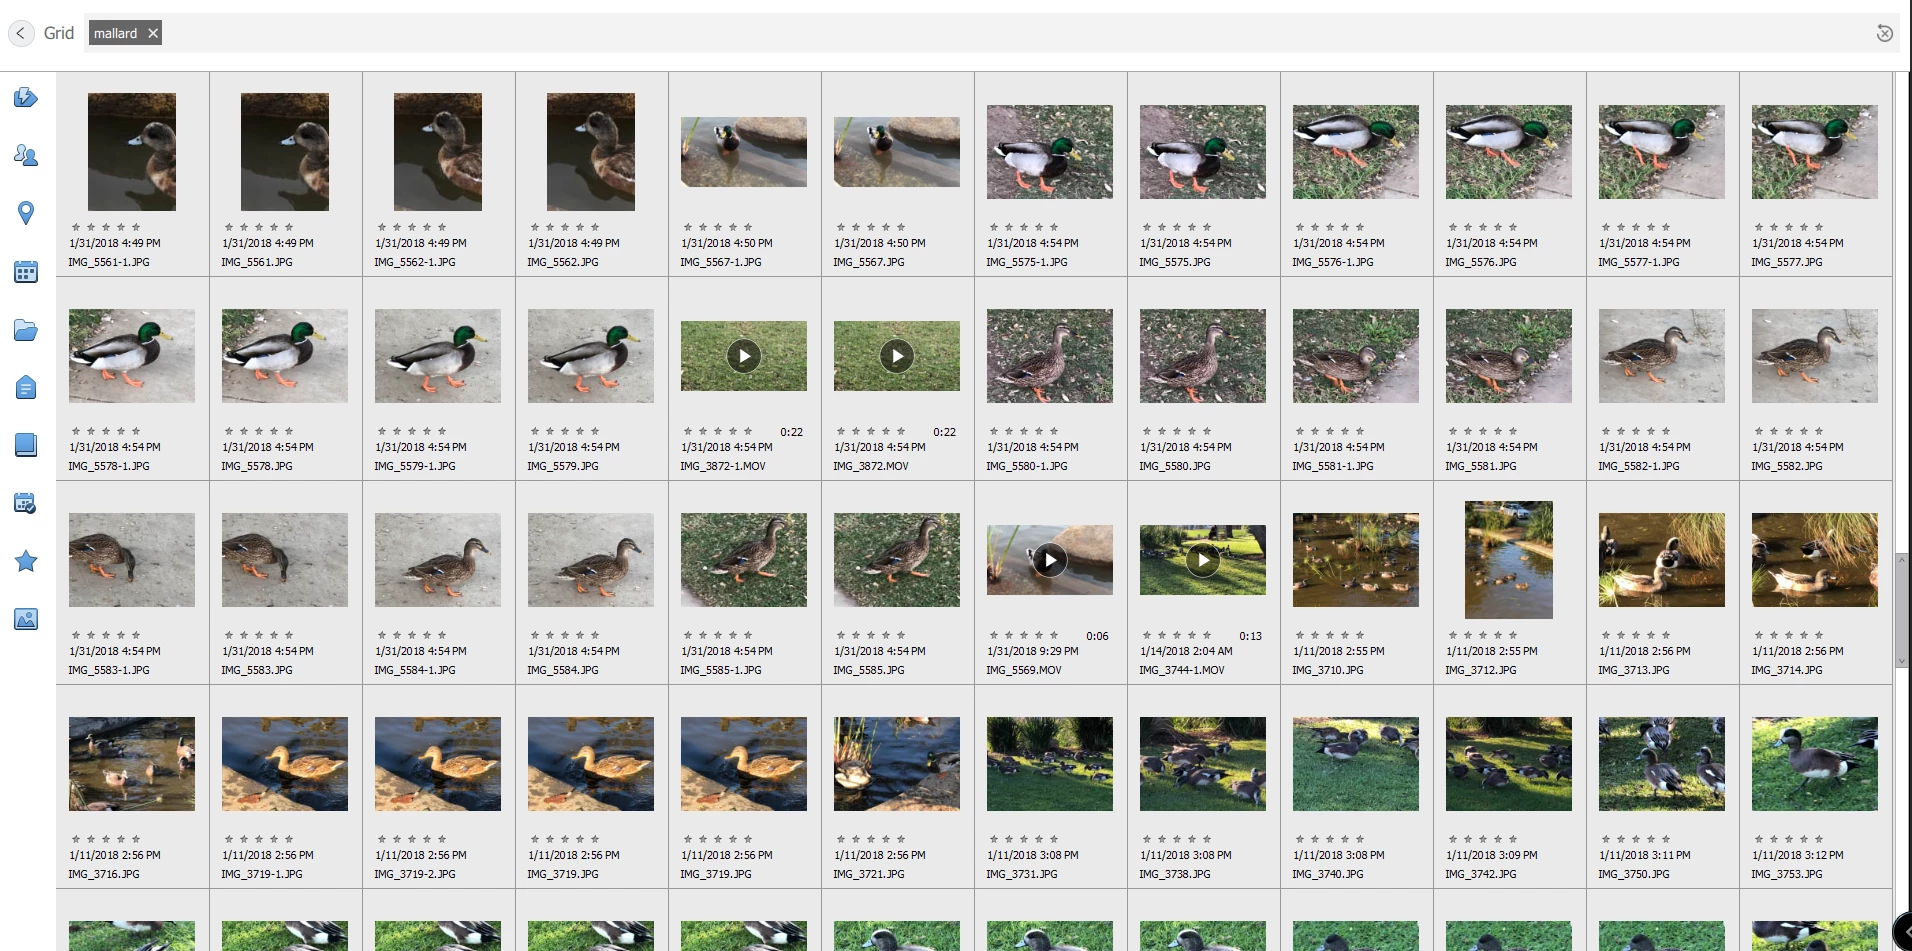Click filename text IMG_3738.JPG
1912x951 pixels.
pos(1175,874)
